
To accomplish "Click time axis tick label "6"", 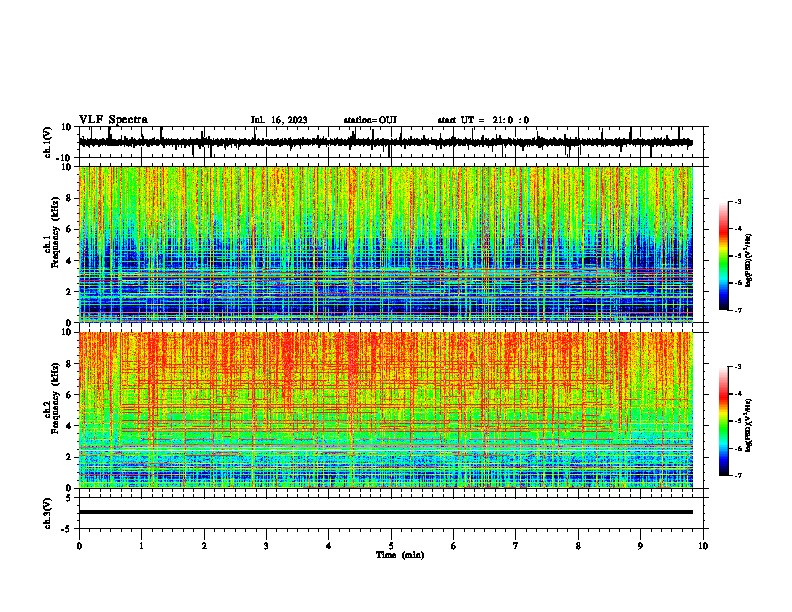I will point(454,546).
